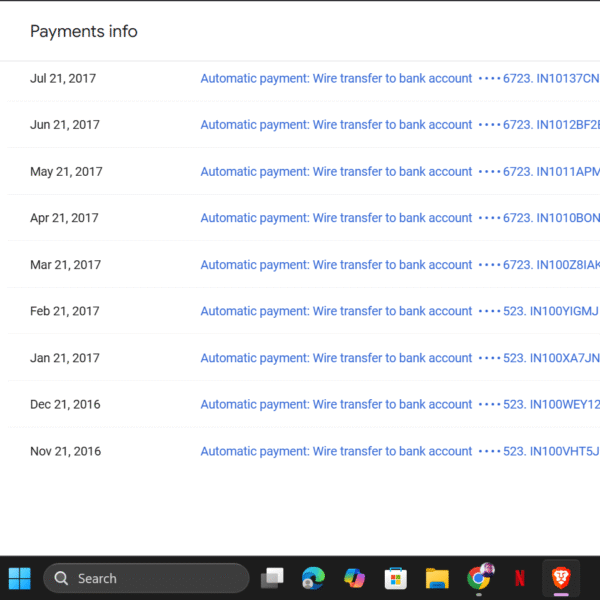600x600 pixels.
Task: Select the date text Feb 21, 2017
Action: click(x=65, y=311)
